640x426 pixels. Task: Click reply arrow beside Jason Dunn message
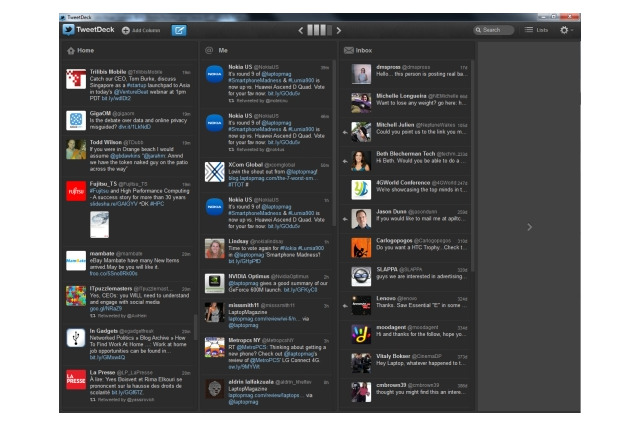345,219
